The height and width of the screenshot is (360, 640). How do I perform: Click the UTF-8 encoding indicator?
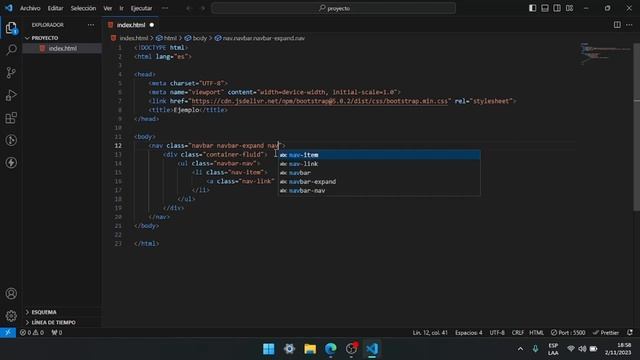coord(497,333)
